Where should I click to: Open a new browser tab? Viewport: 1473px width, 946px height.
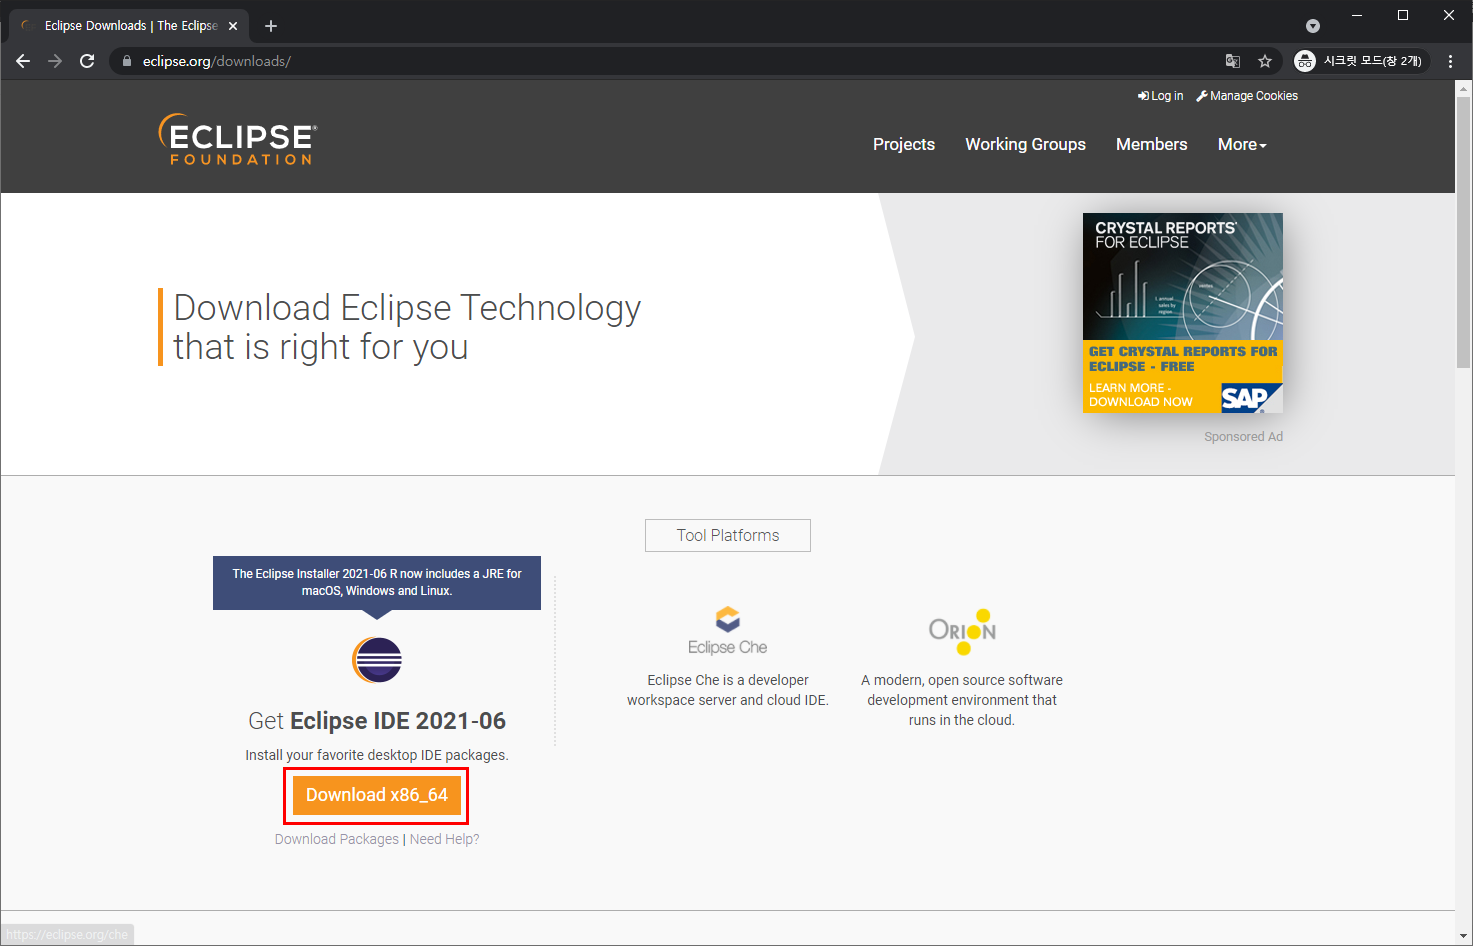(x=271, y=26)
